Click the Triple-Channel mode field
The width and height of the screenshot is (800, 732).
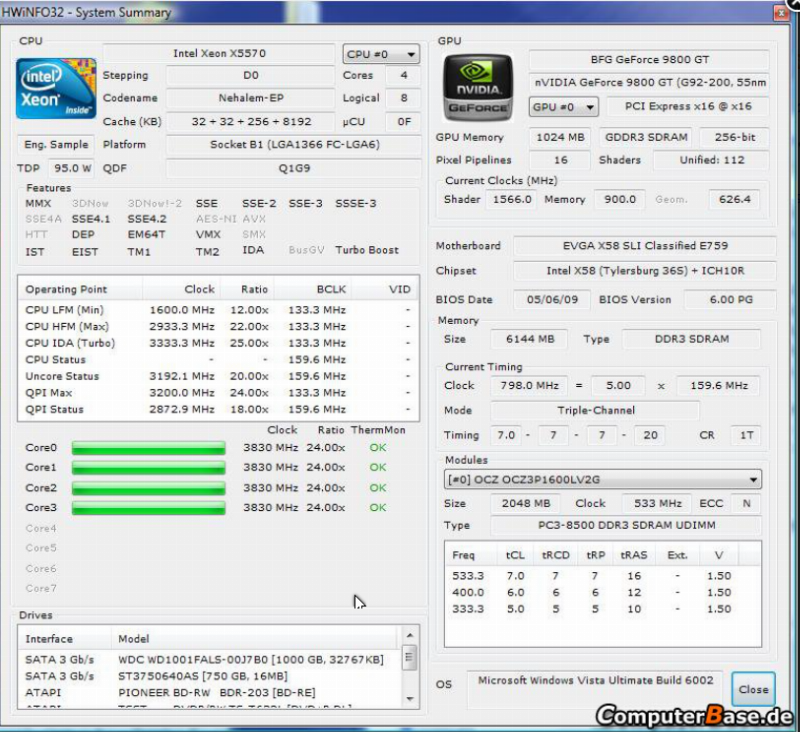coord(595,411)
